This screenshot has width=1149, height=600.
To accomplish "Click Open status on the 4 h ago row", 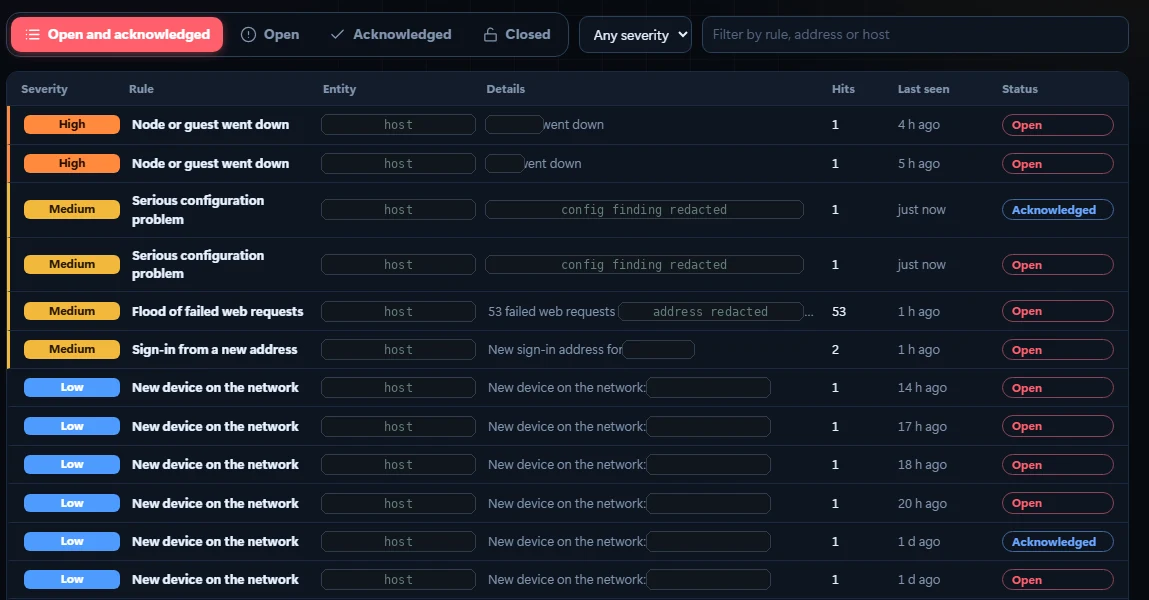I will pyautogui.click(x=1057, y=125).
